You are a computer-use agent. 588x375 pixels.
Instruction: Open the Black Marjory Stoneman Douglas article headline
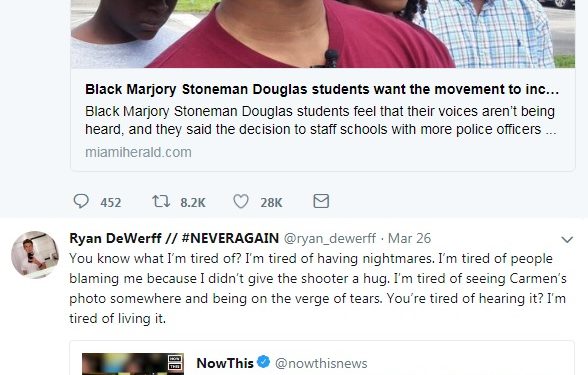tap(322, 89)
